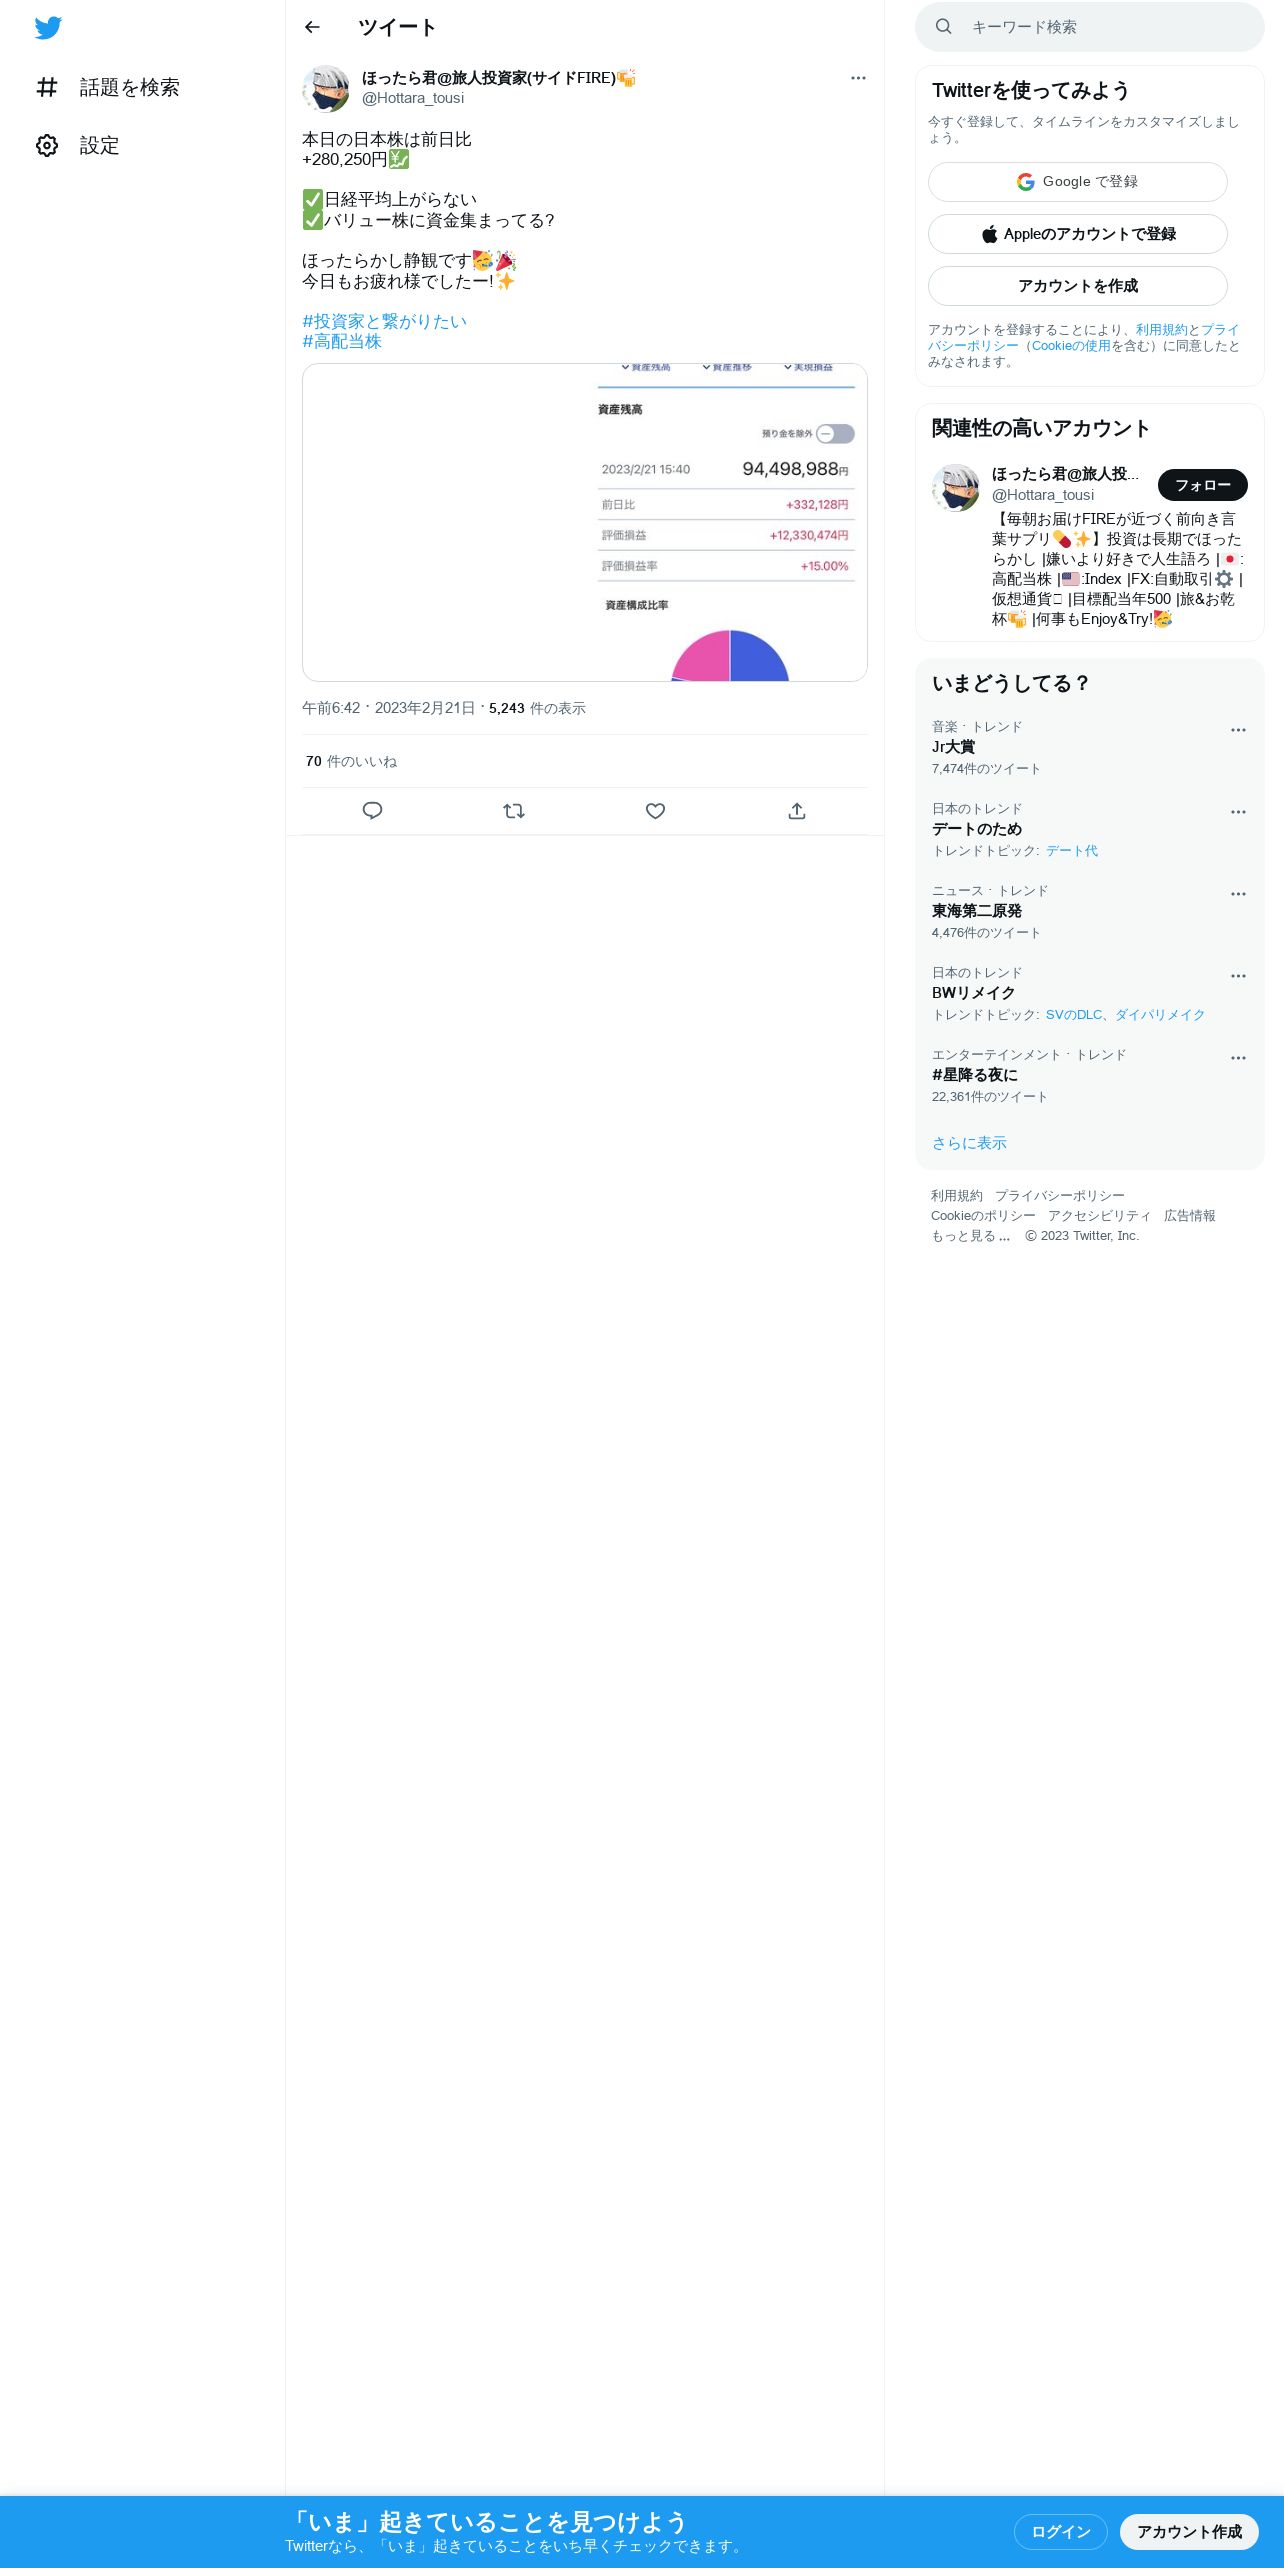Click さらに表示 to show more trends
1284x2568 pixels.
[x=969, y=1143]
